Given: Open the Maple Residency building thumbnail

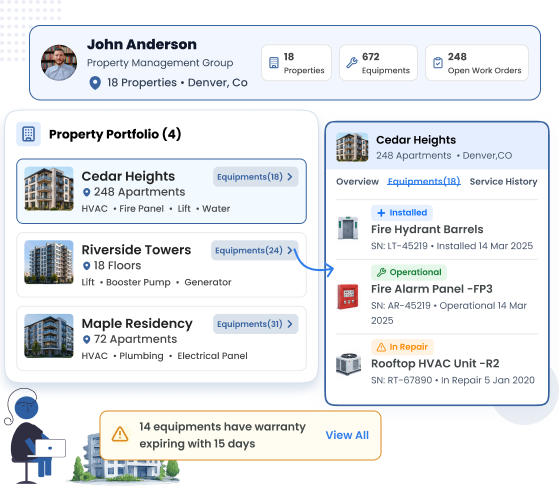Looking at the screenshot, I should click(49, 336).
